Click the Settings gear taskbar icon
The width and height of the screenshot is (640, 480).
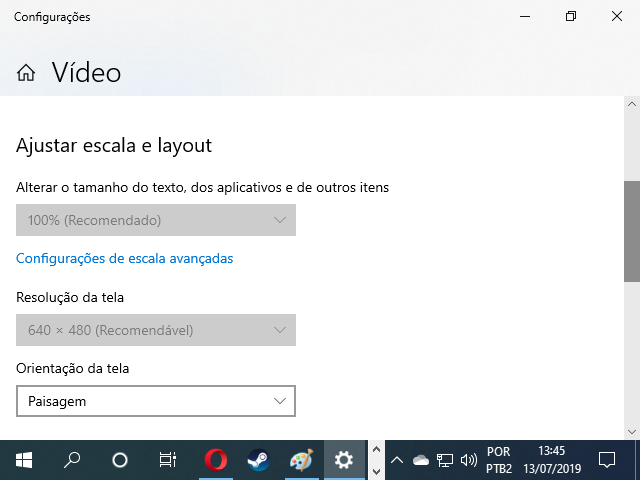344,460
